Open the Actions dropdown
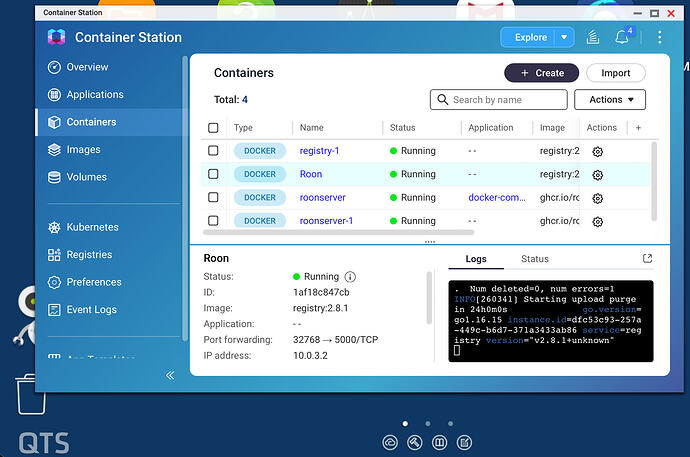Image resolution: width=690 pixels, height=457 pixels. [610, 100]
